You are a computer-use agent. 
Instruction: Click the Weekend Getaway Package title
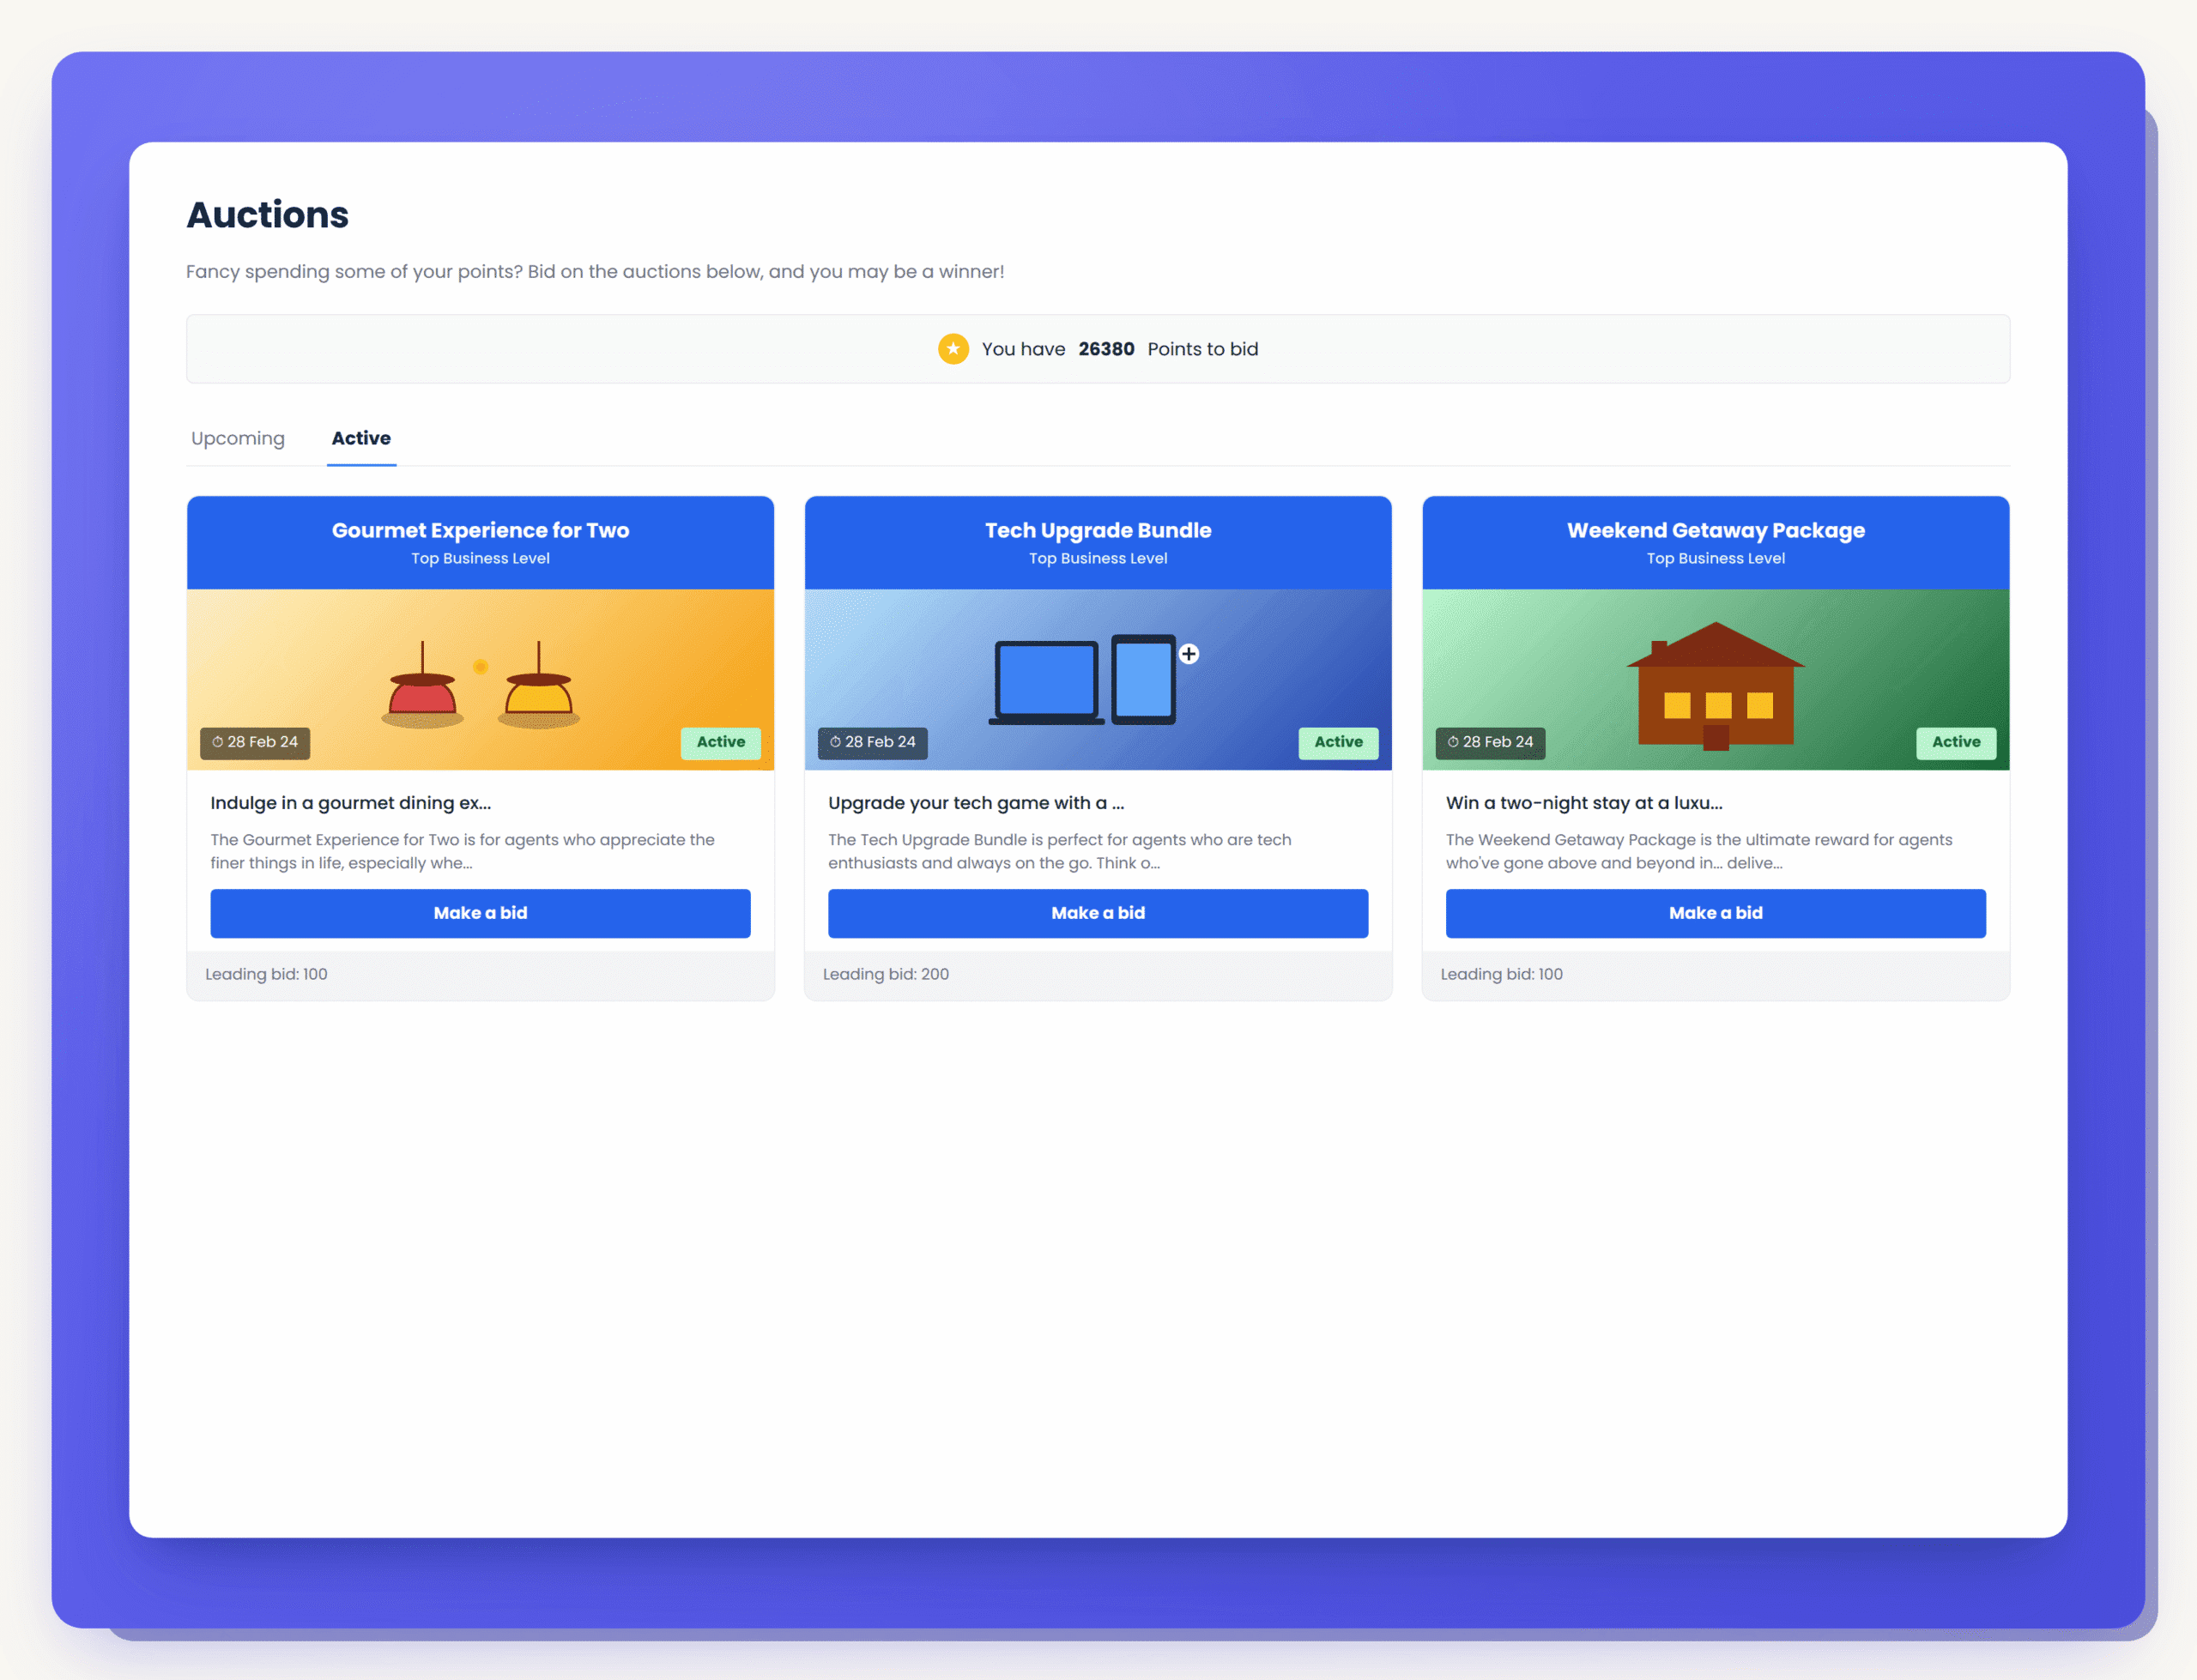coord(1715,530)
